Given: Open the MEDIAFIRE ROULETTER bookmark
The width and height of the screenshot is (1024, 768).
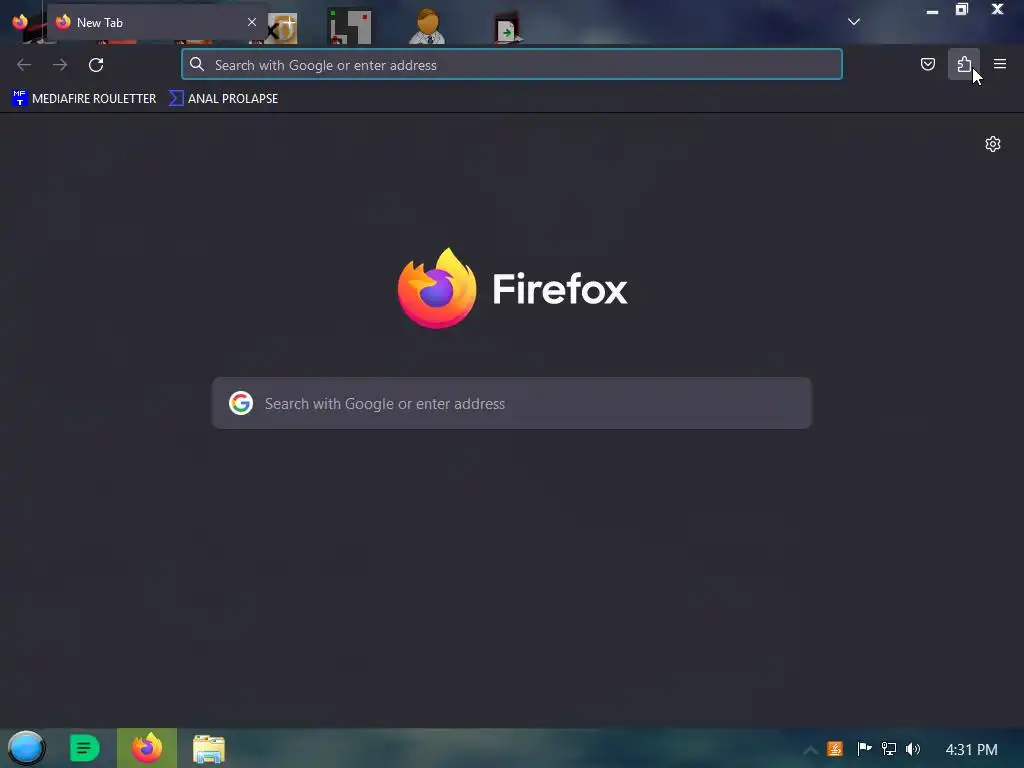Looking at the screenshot, I should [x=84, y=99].
